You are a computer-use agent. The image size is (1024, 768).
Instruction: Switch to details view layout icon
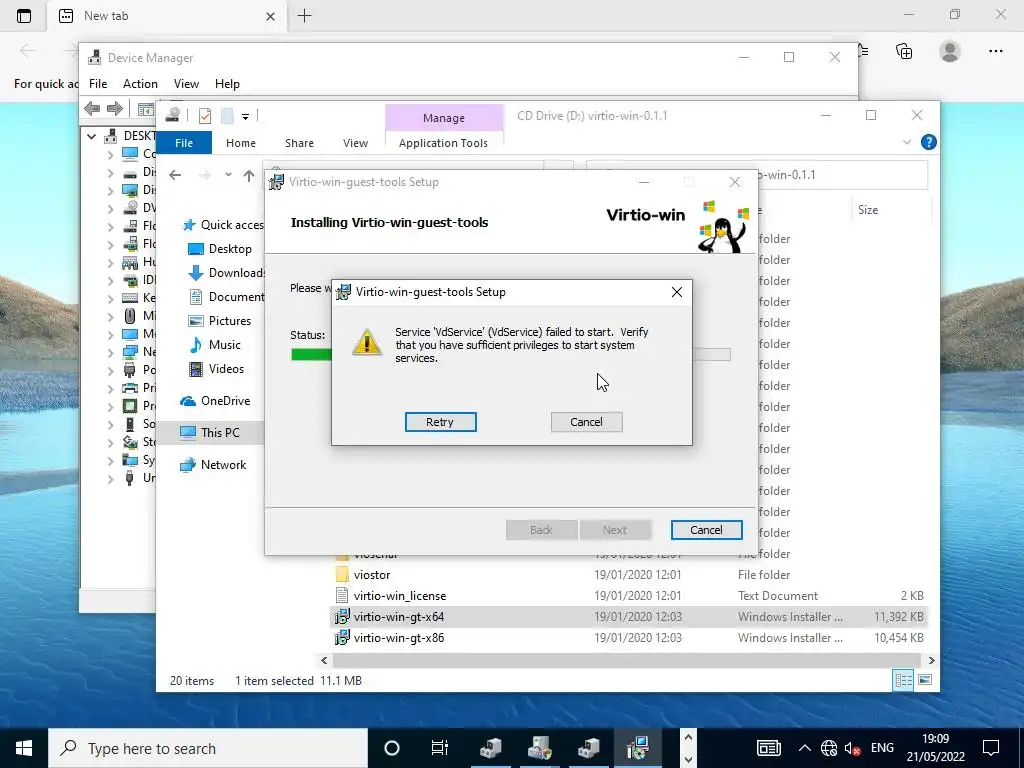(x=903, y=680)
